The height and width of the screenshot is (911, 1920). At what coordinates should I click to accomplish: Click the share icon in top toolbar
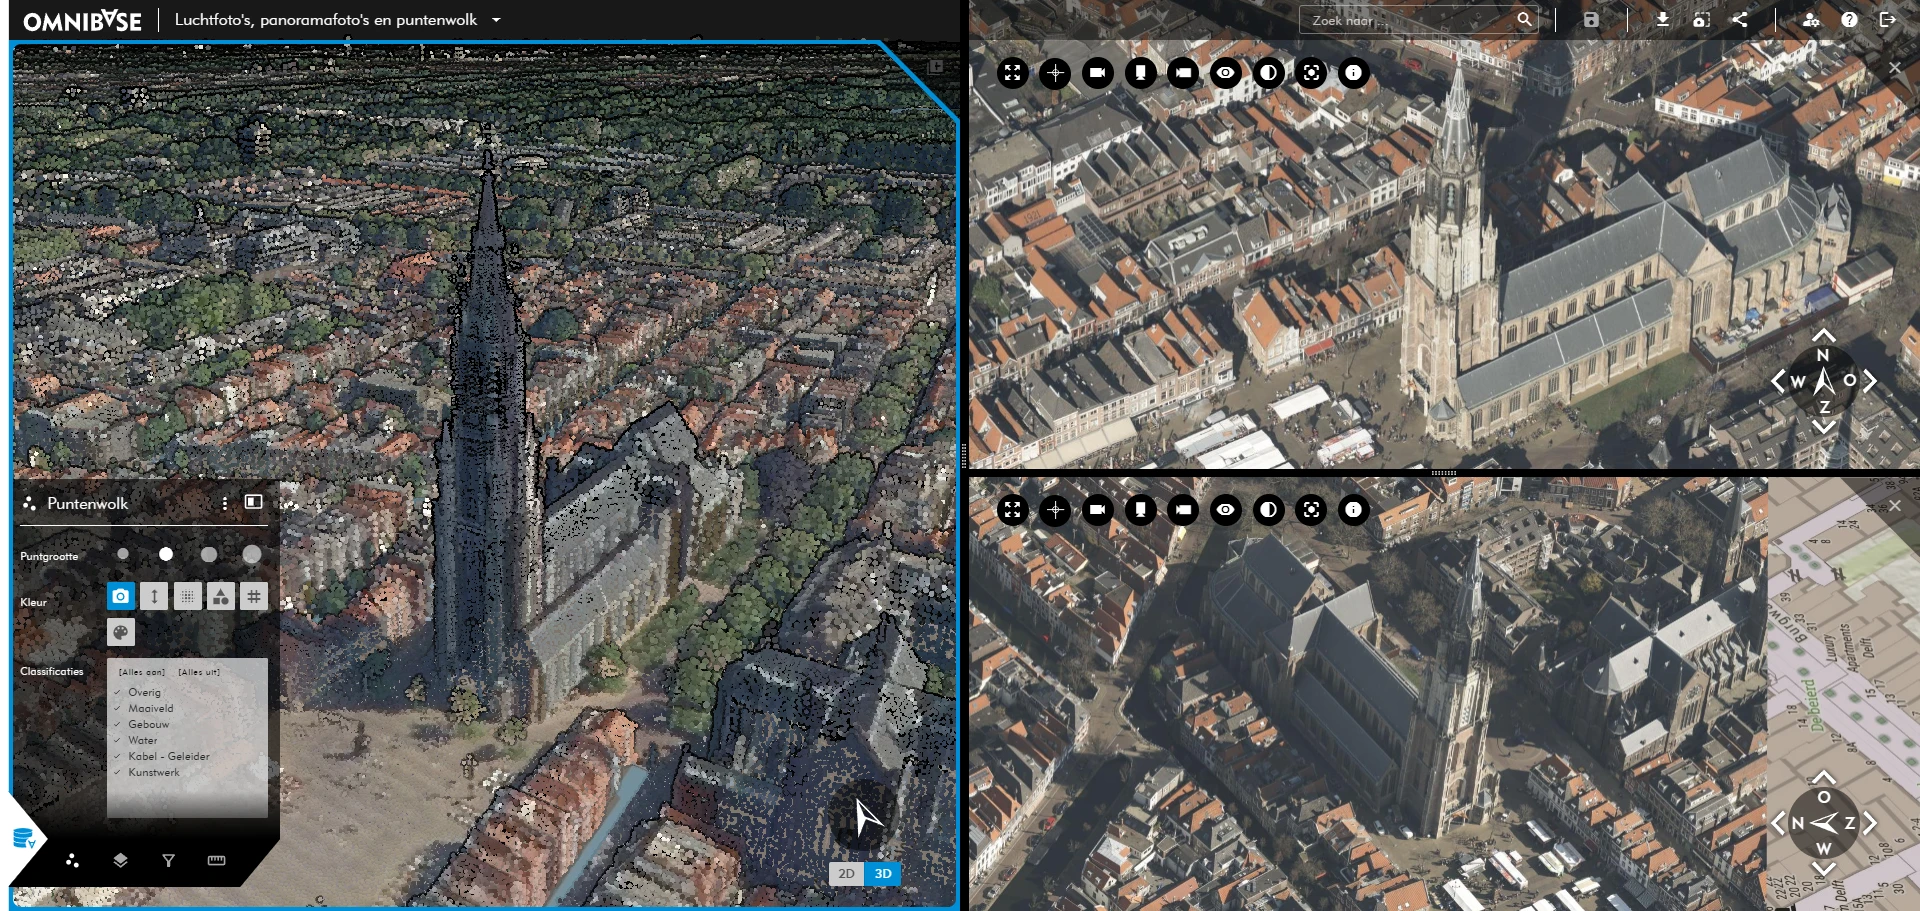(1740, 20)
